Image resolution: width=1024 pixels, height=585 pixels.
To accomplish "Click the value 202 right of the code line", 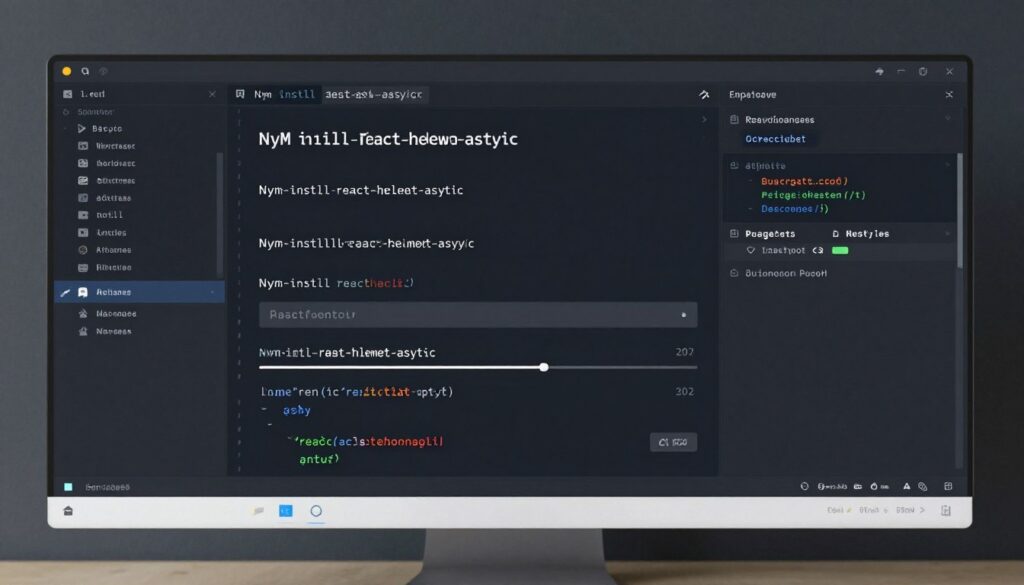I will click(684, 391).
